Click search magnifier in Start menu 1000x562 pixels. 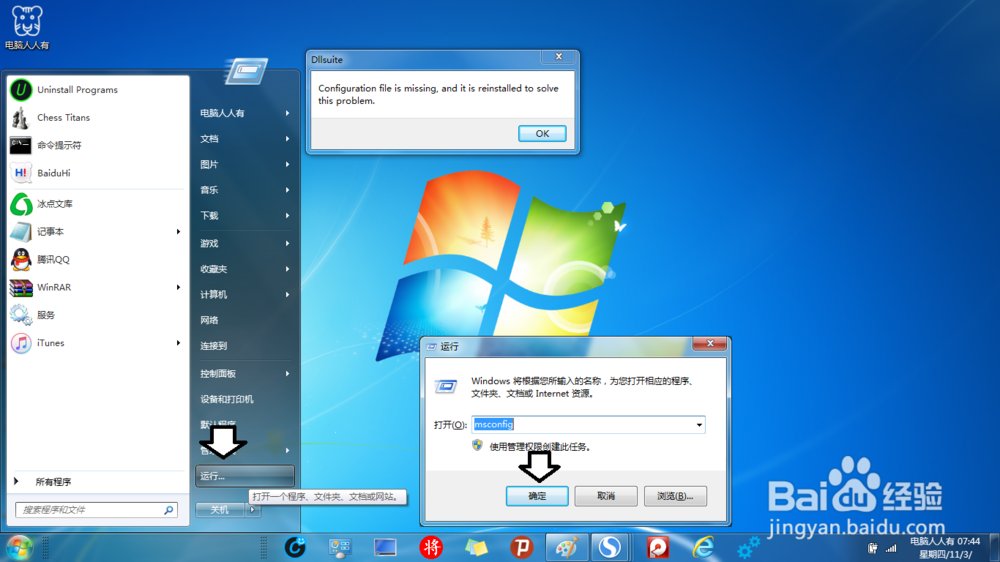169,510
